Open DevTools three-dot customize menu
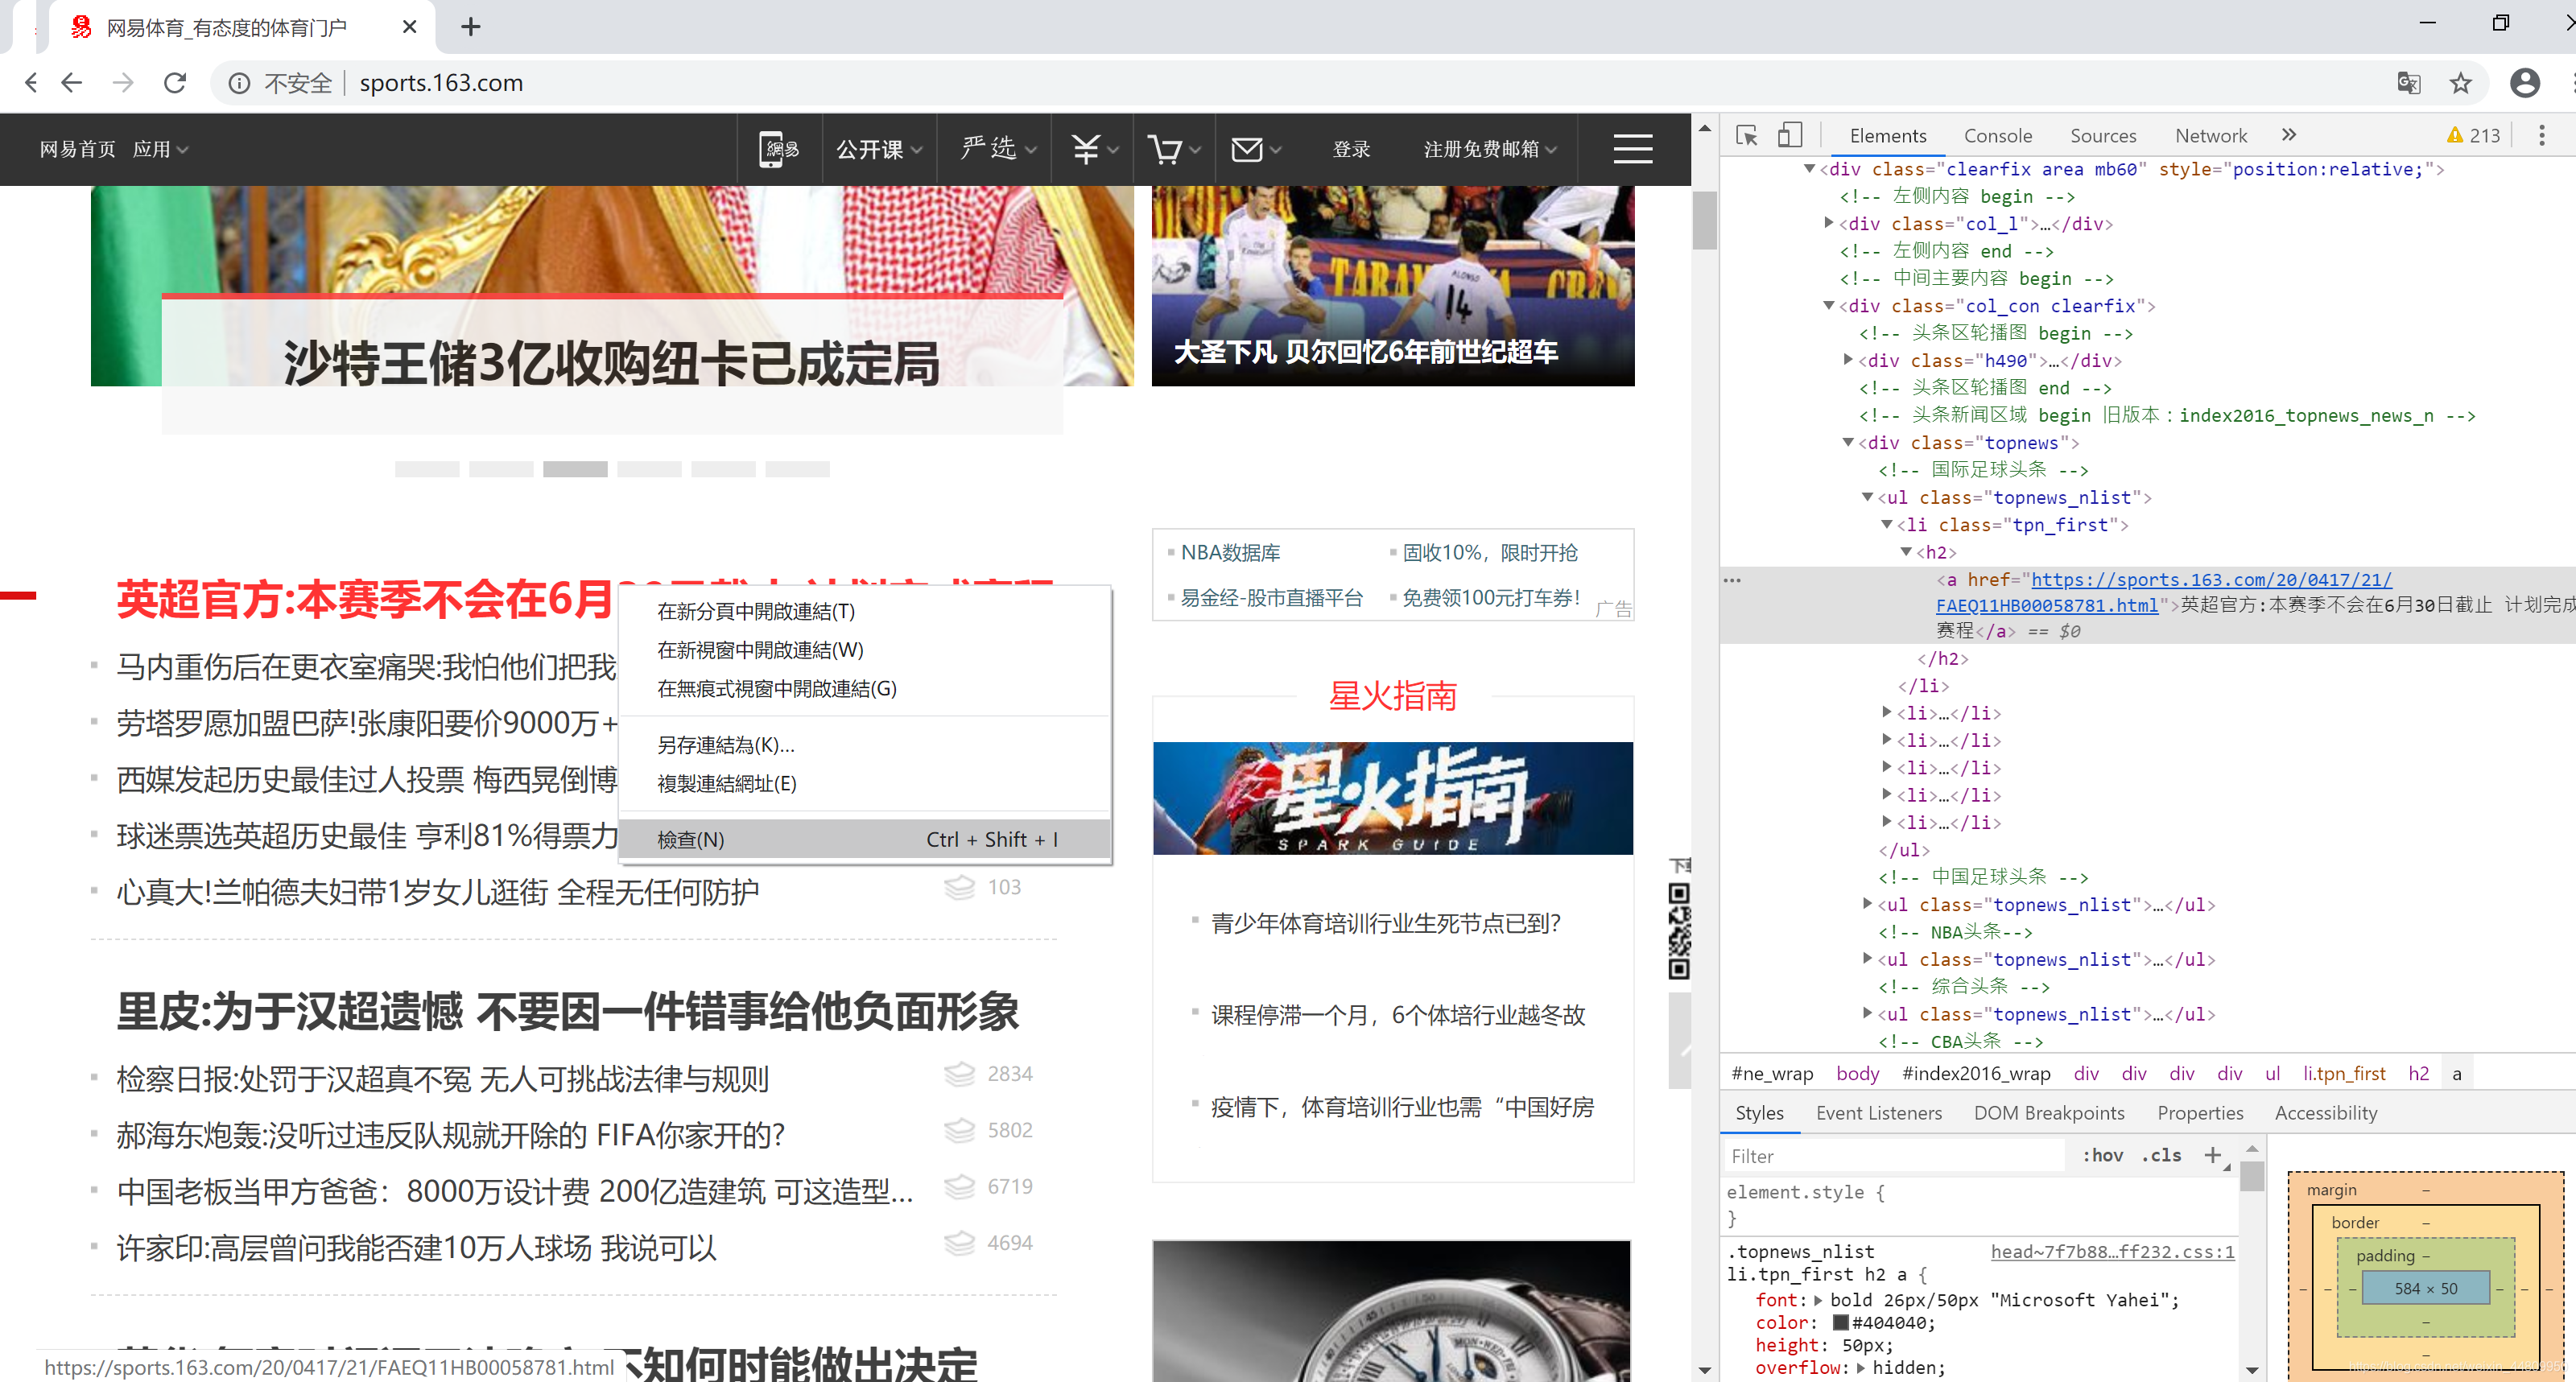The width and height of the screenshot is (2576, 1382). point(2541,135)
